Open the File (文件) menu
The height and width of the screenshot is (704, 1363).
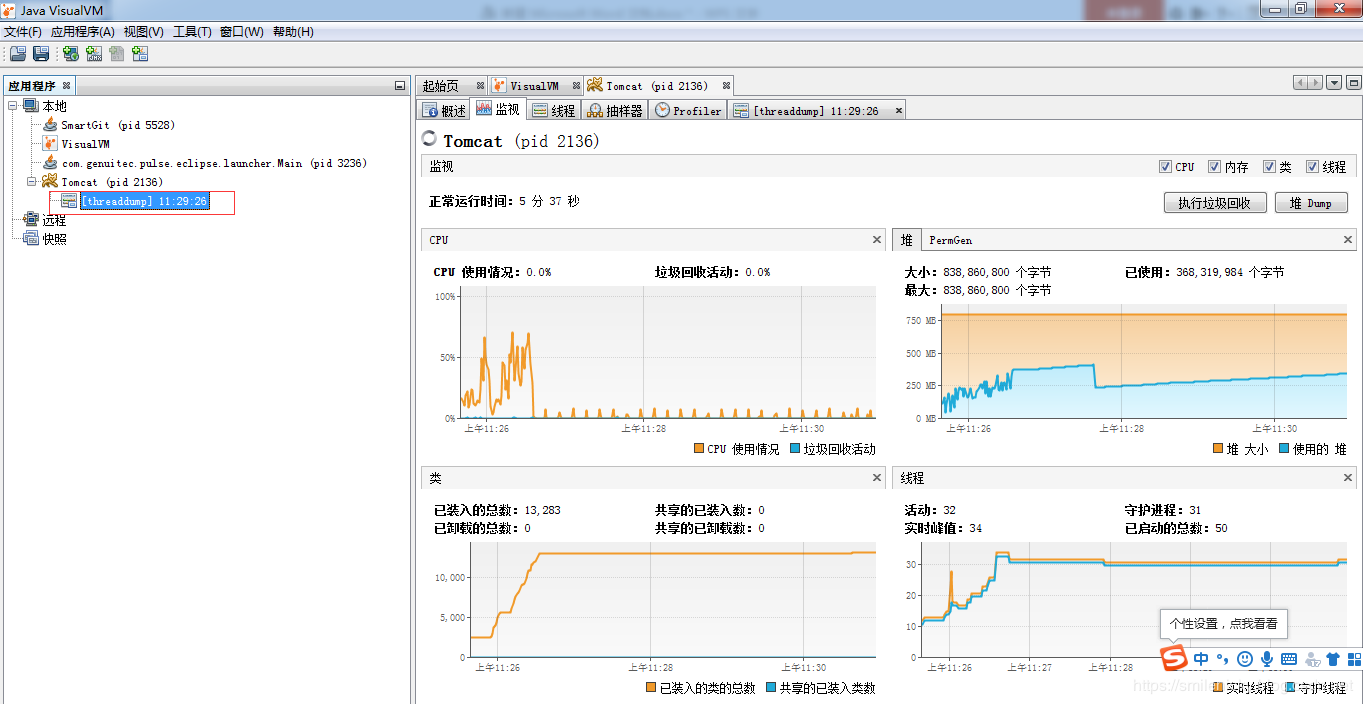coord(23,32)
